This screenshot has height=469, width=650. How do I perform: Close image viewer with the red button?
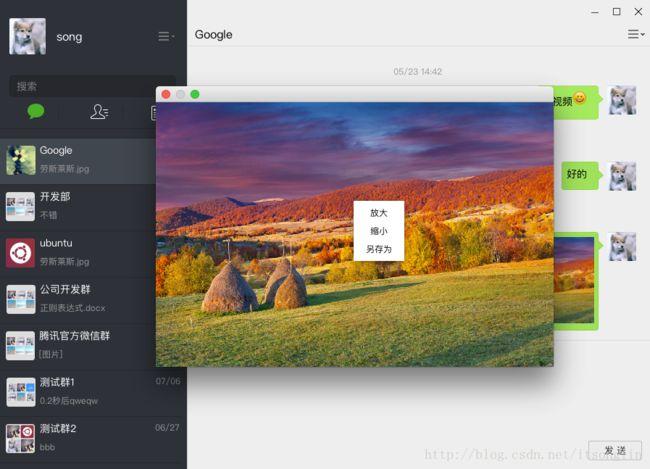click(166, 94)
